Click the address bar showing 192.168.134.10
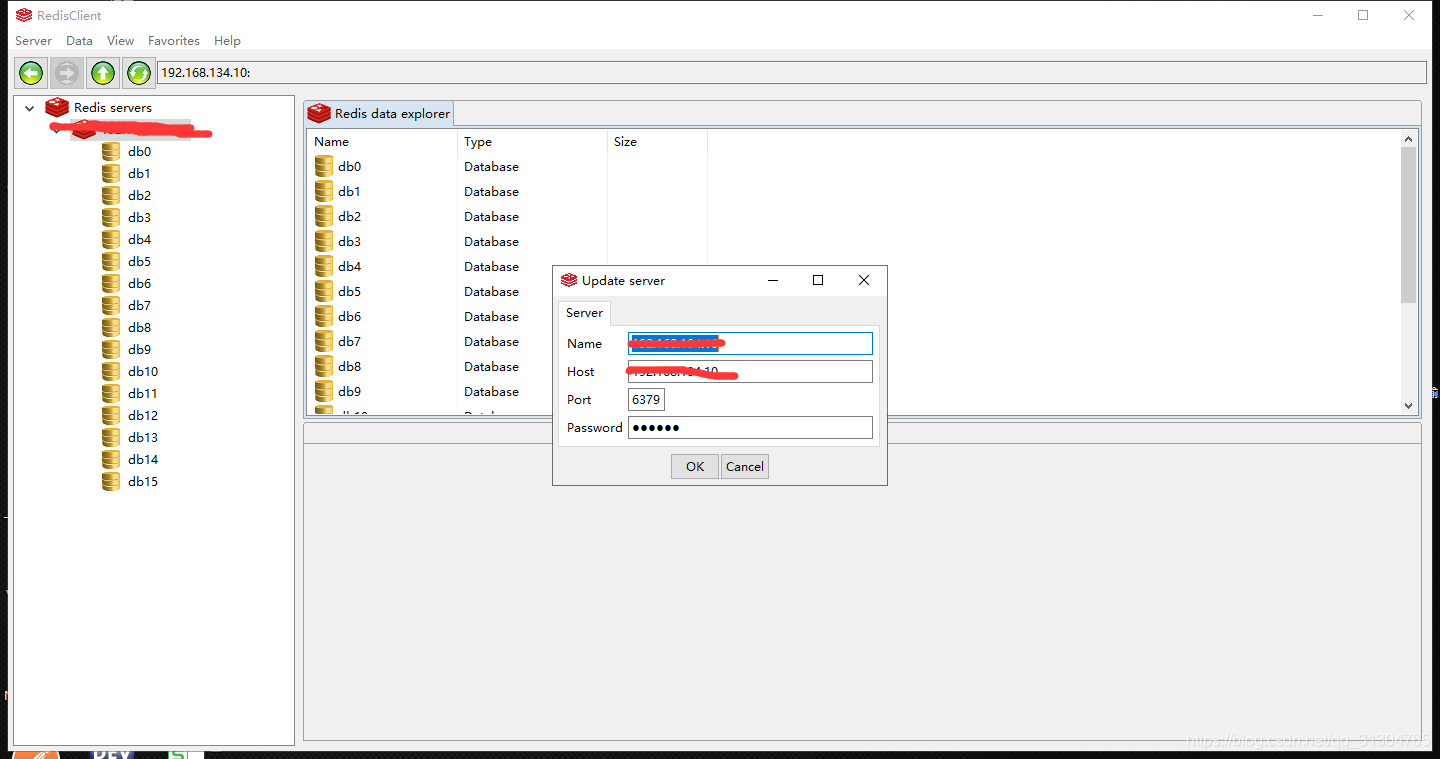Image resolution: width=1440 pixels, height=759 pixels. tap(792, 73)
